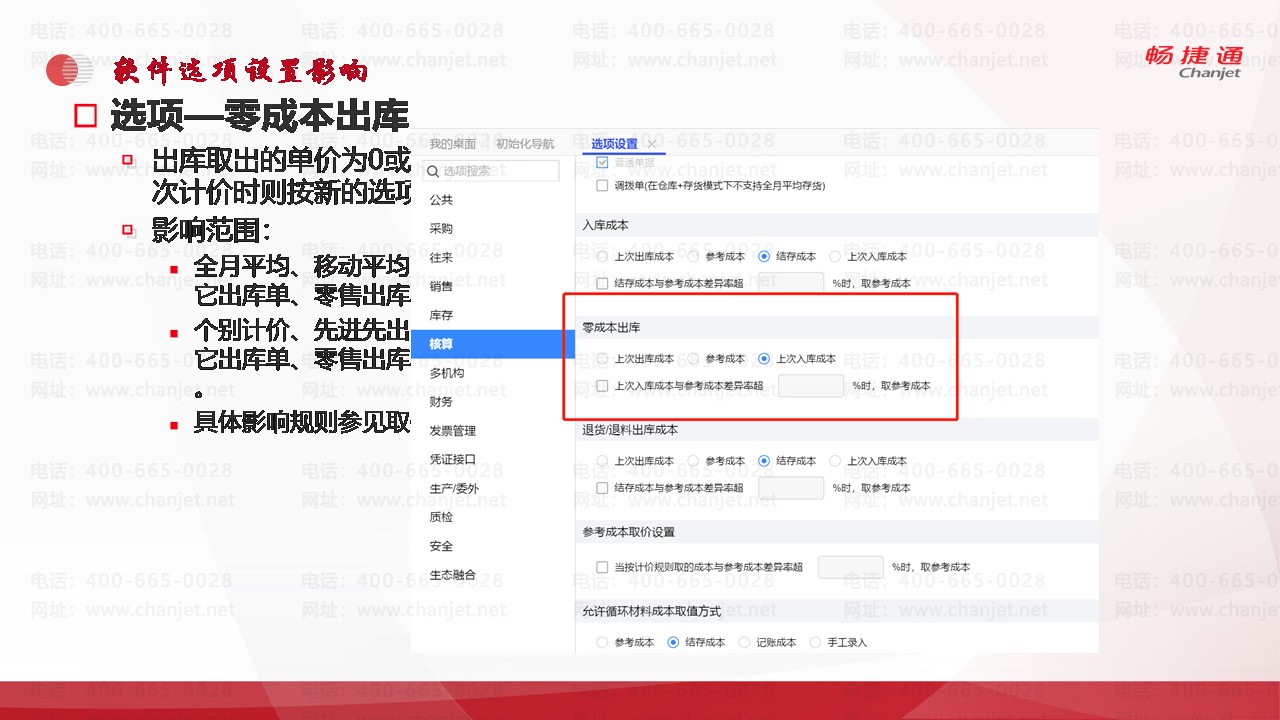Choose 上次出库成本 under 退货/退料出库成本
Viewport: 1280px width, 720px height.
(602, 461)
